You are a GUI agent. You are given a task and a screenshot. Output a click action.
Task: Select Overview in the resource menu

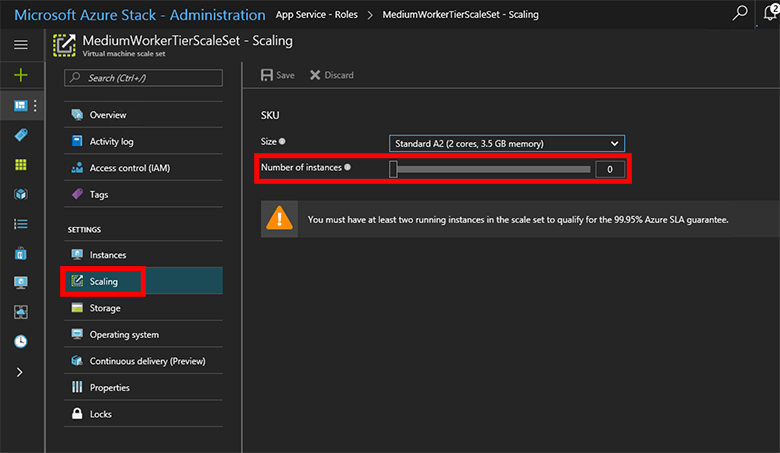108,115
